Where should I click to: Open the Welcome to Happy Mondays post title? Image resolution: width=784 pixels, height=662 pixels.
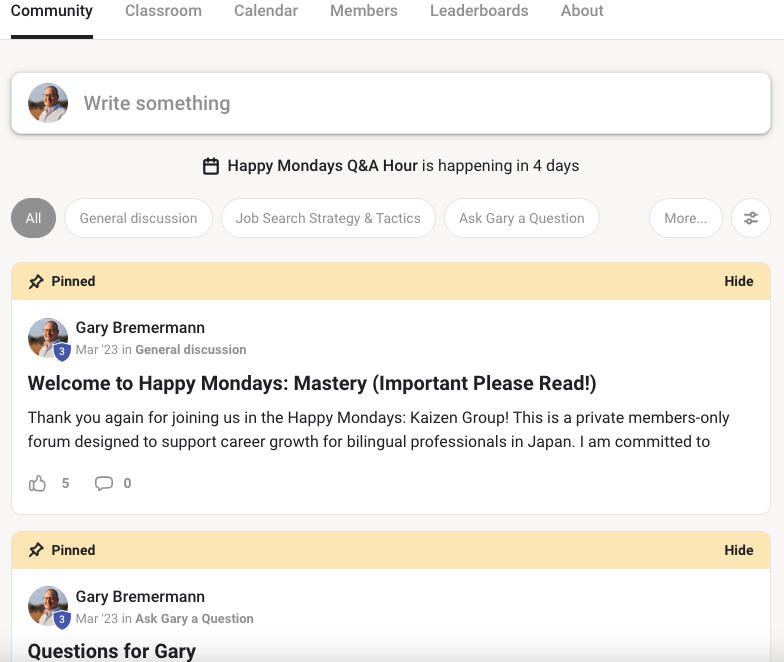pos(312,383)
